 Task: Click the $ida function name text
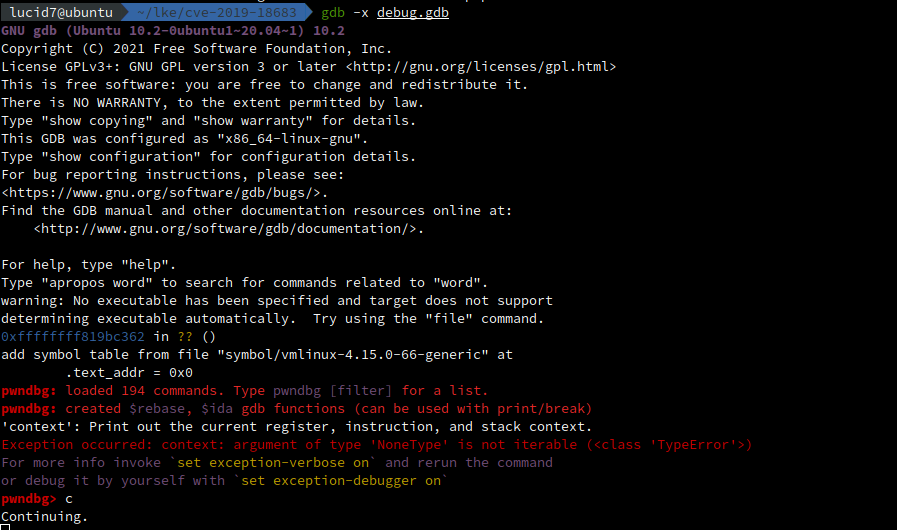217,409
